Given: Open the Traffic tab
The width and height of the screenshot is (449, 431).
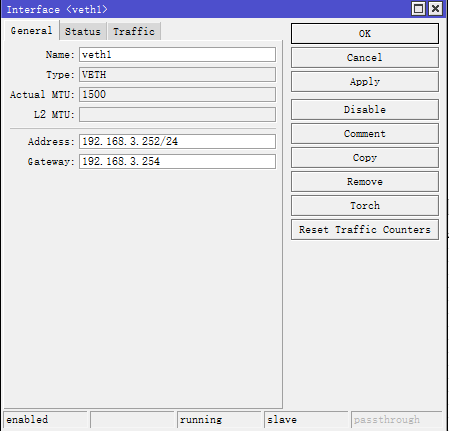Looking at the screenshot, I should (134, 32).
